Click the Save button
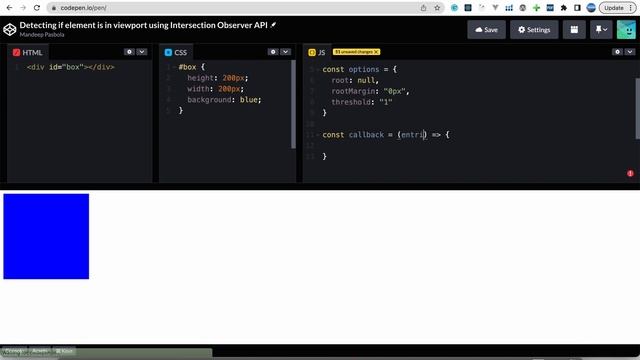Screen dimensions: 640x360 pyautogui.click(x=486, y=29)
